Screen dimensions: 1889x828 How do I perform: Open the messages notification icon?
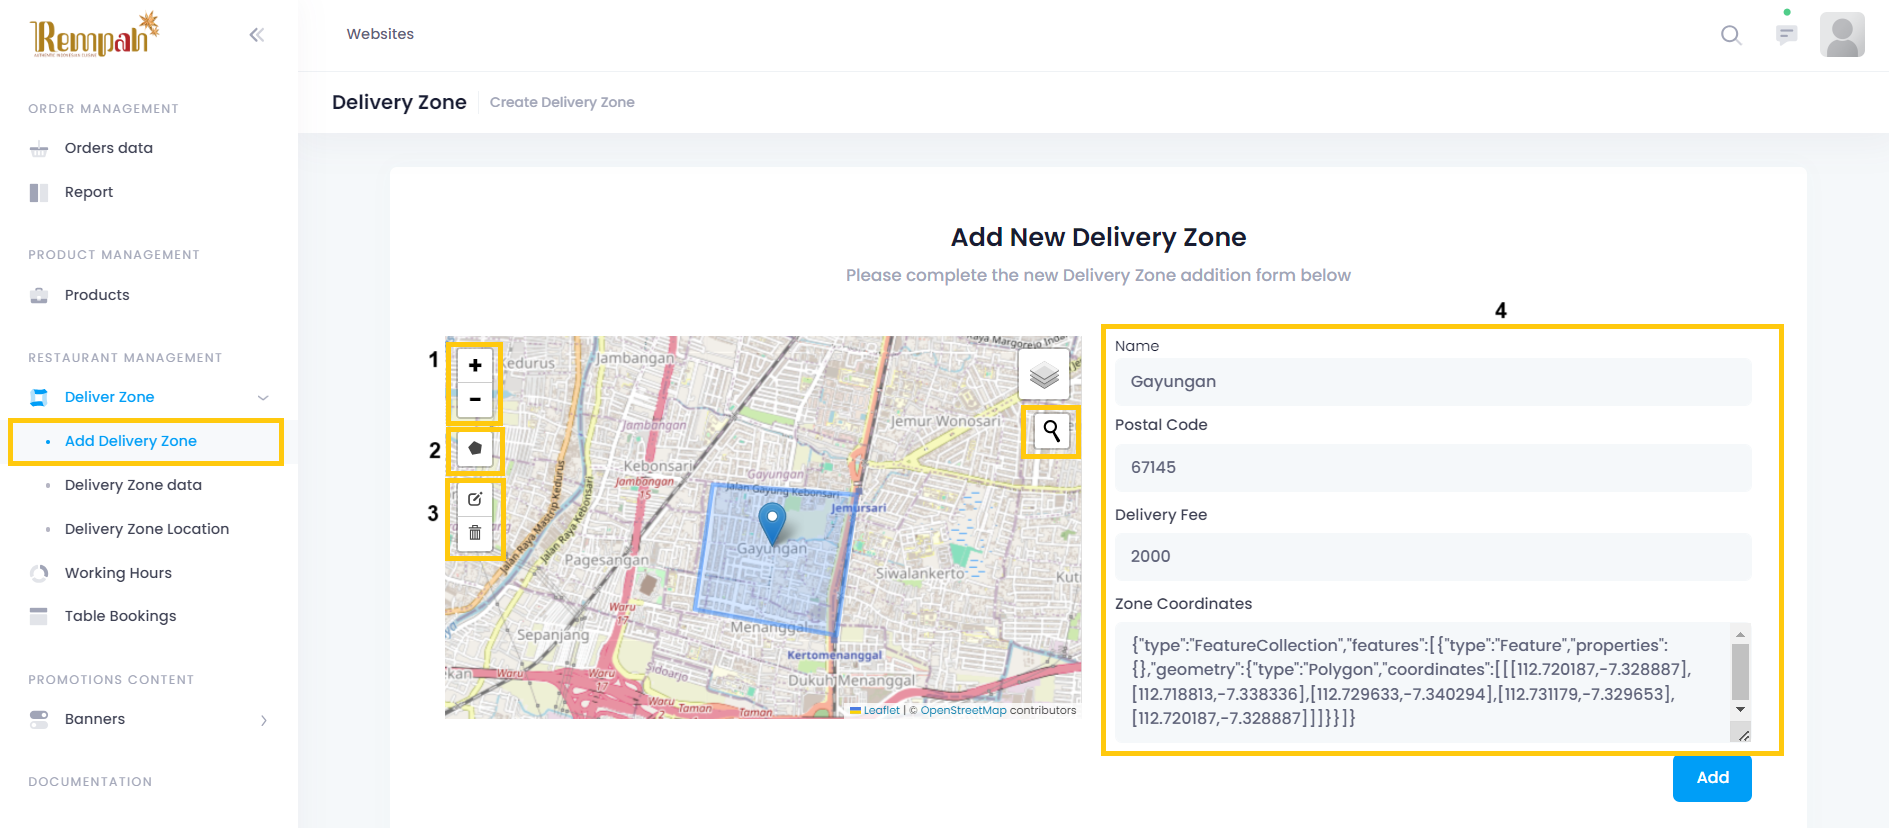click(1786, 35)
